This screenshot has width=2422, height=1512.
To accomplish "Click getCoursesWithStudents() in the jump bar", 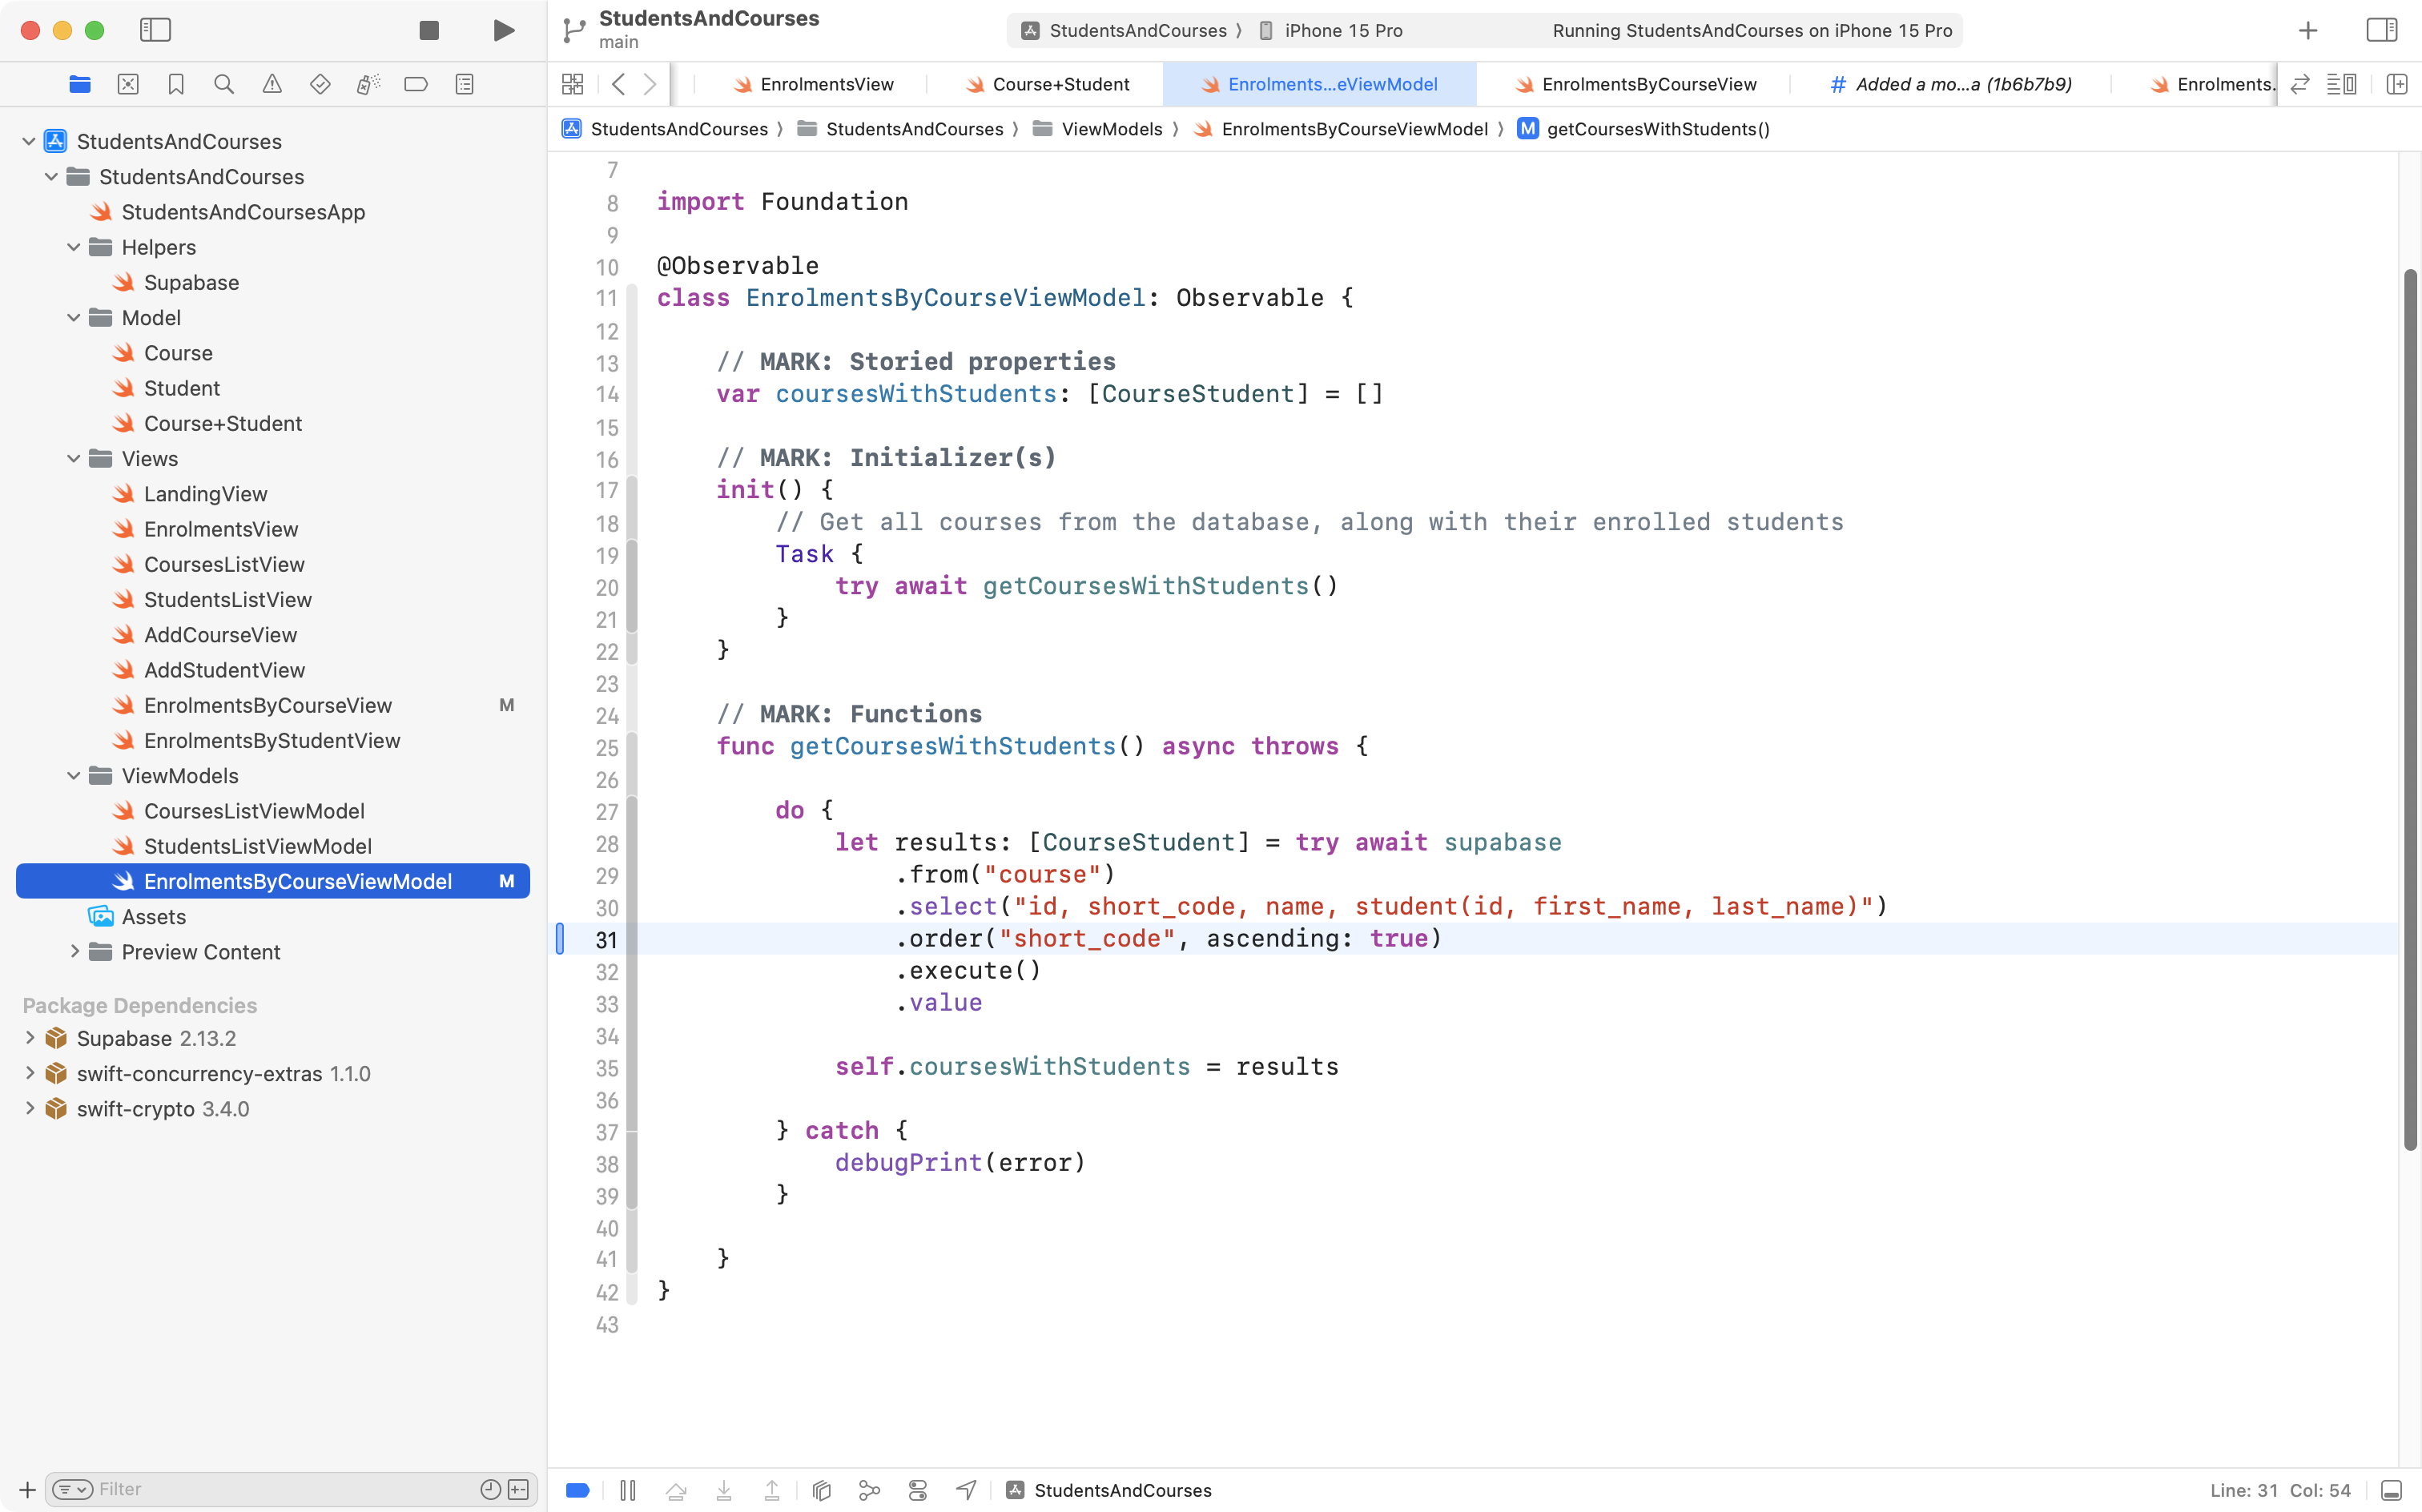I will coord(1660,129).
